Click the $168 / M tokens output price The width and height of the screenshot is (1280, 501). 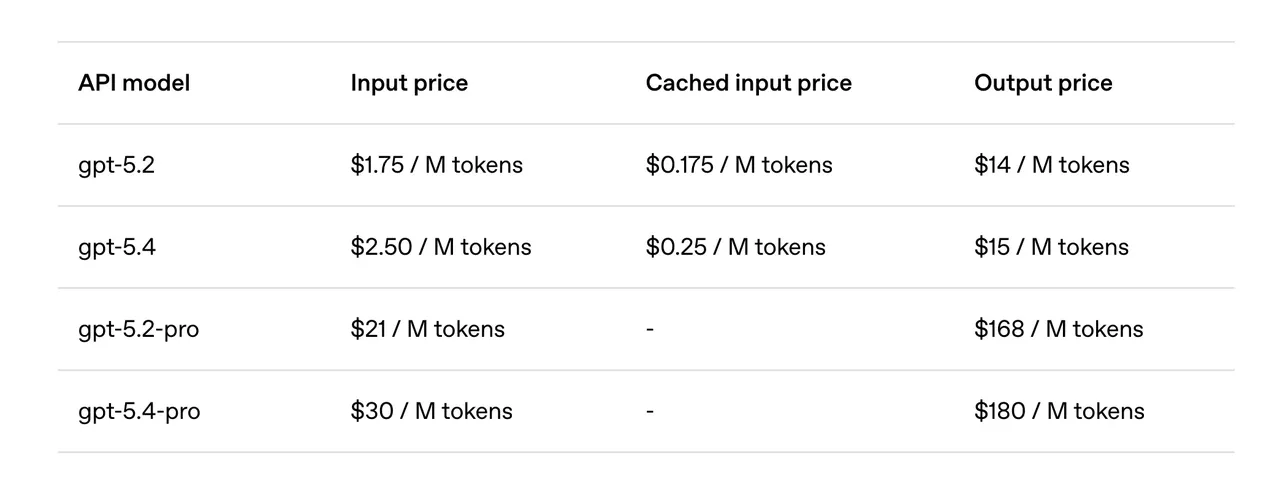[1058, 329]
